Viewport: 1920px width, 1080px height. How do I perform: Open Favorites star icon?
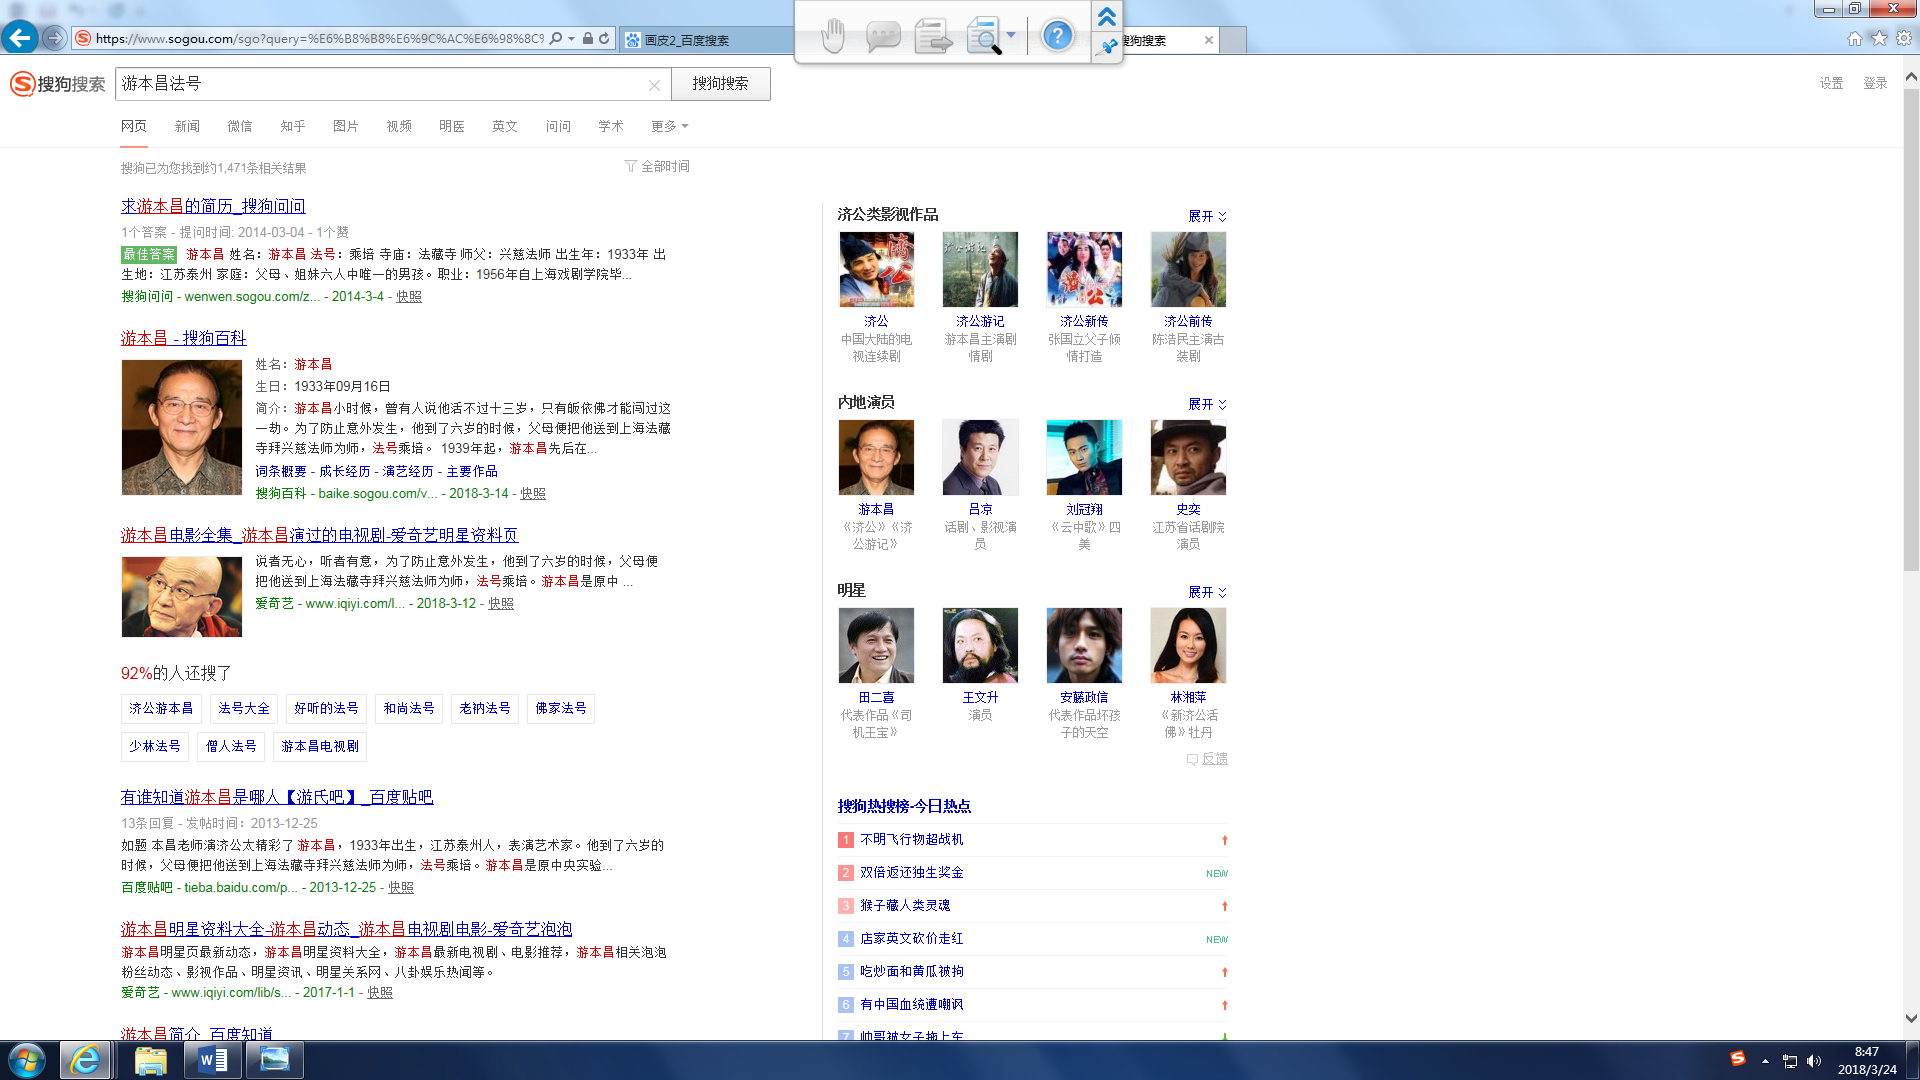1879,38
